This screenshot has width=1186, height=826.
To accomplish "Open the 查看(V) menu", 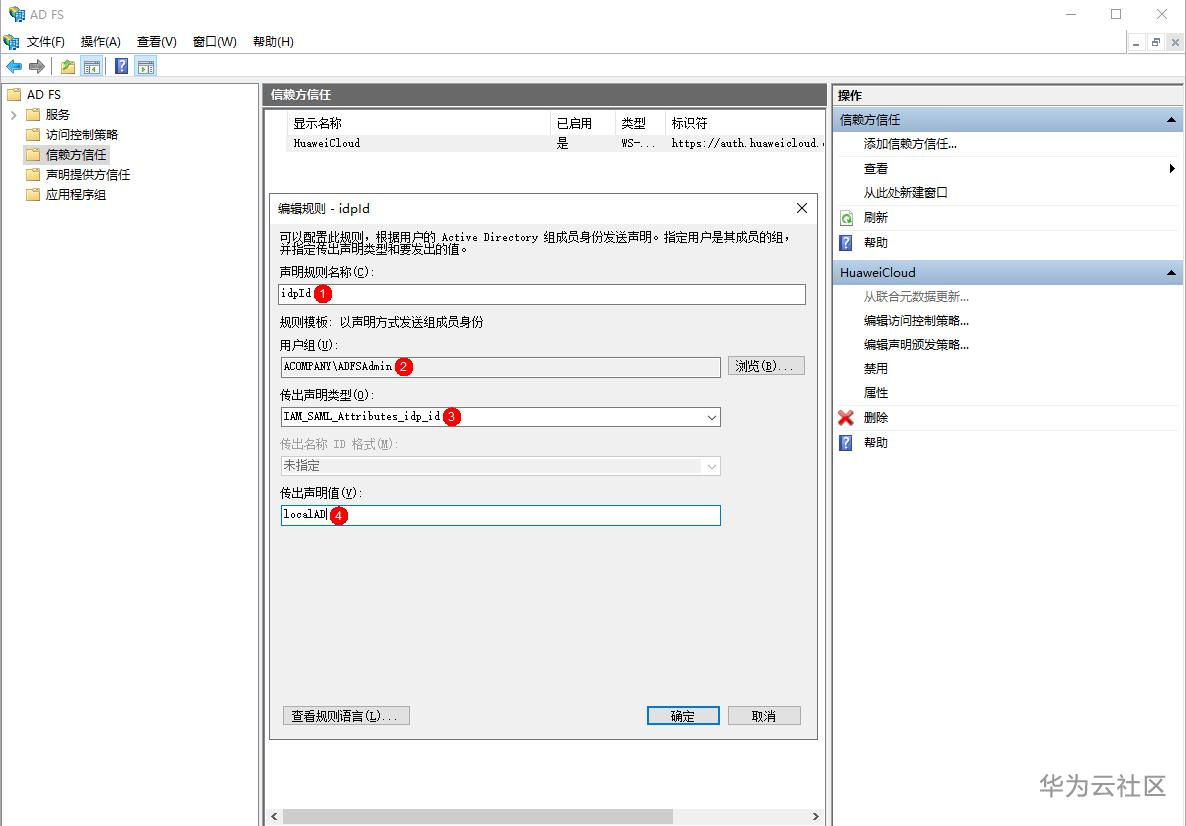I will point(157,42).
